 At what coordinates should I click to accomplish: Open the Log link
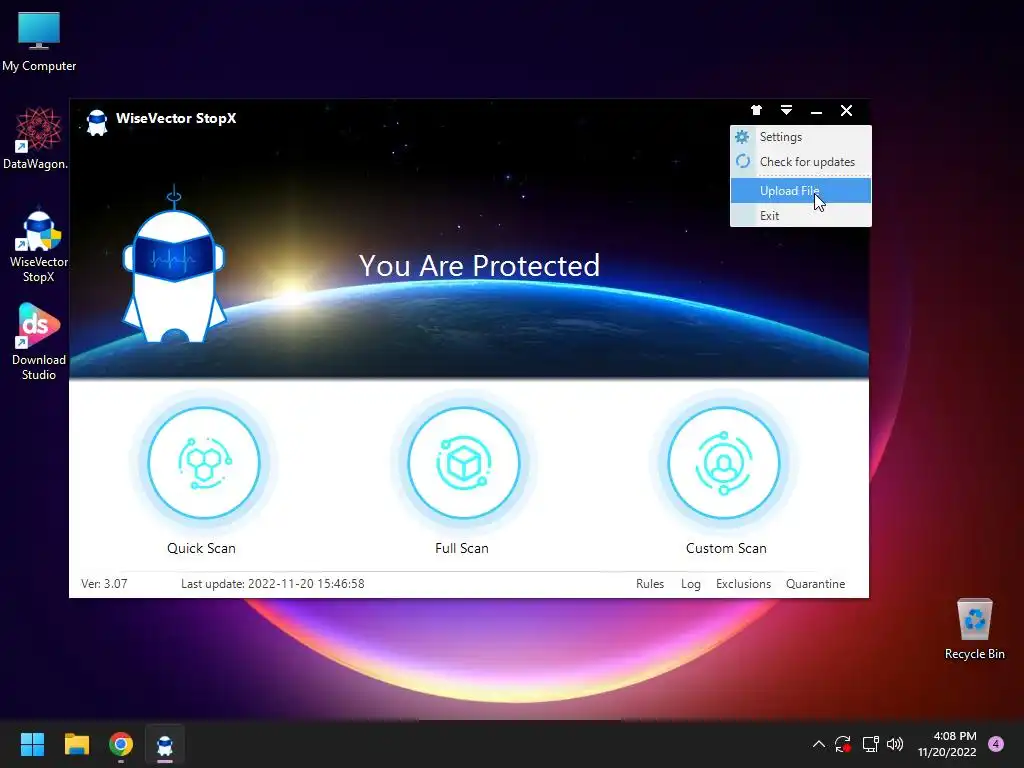coord(690,584)
